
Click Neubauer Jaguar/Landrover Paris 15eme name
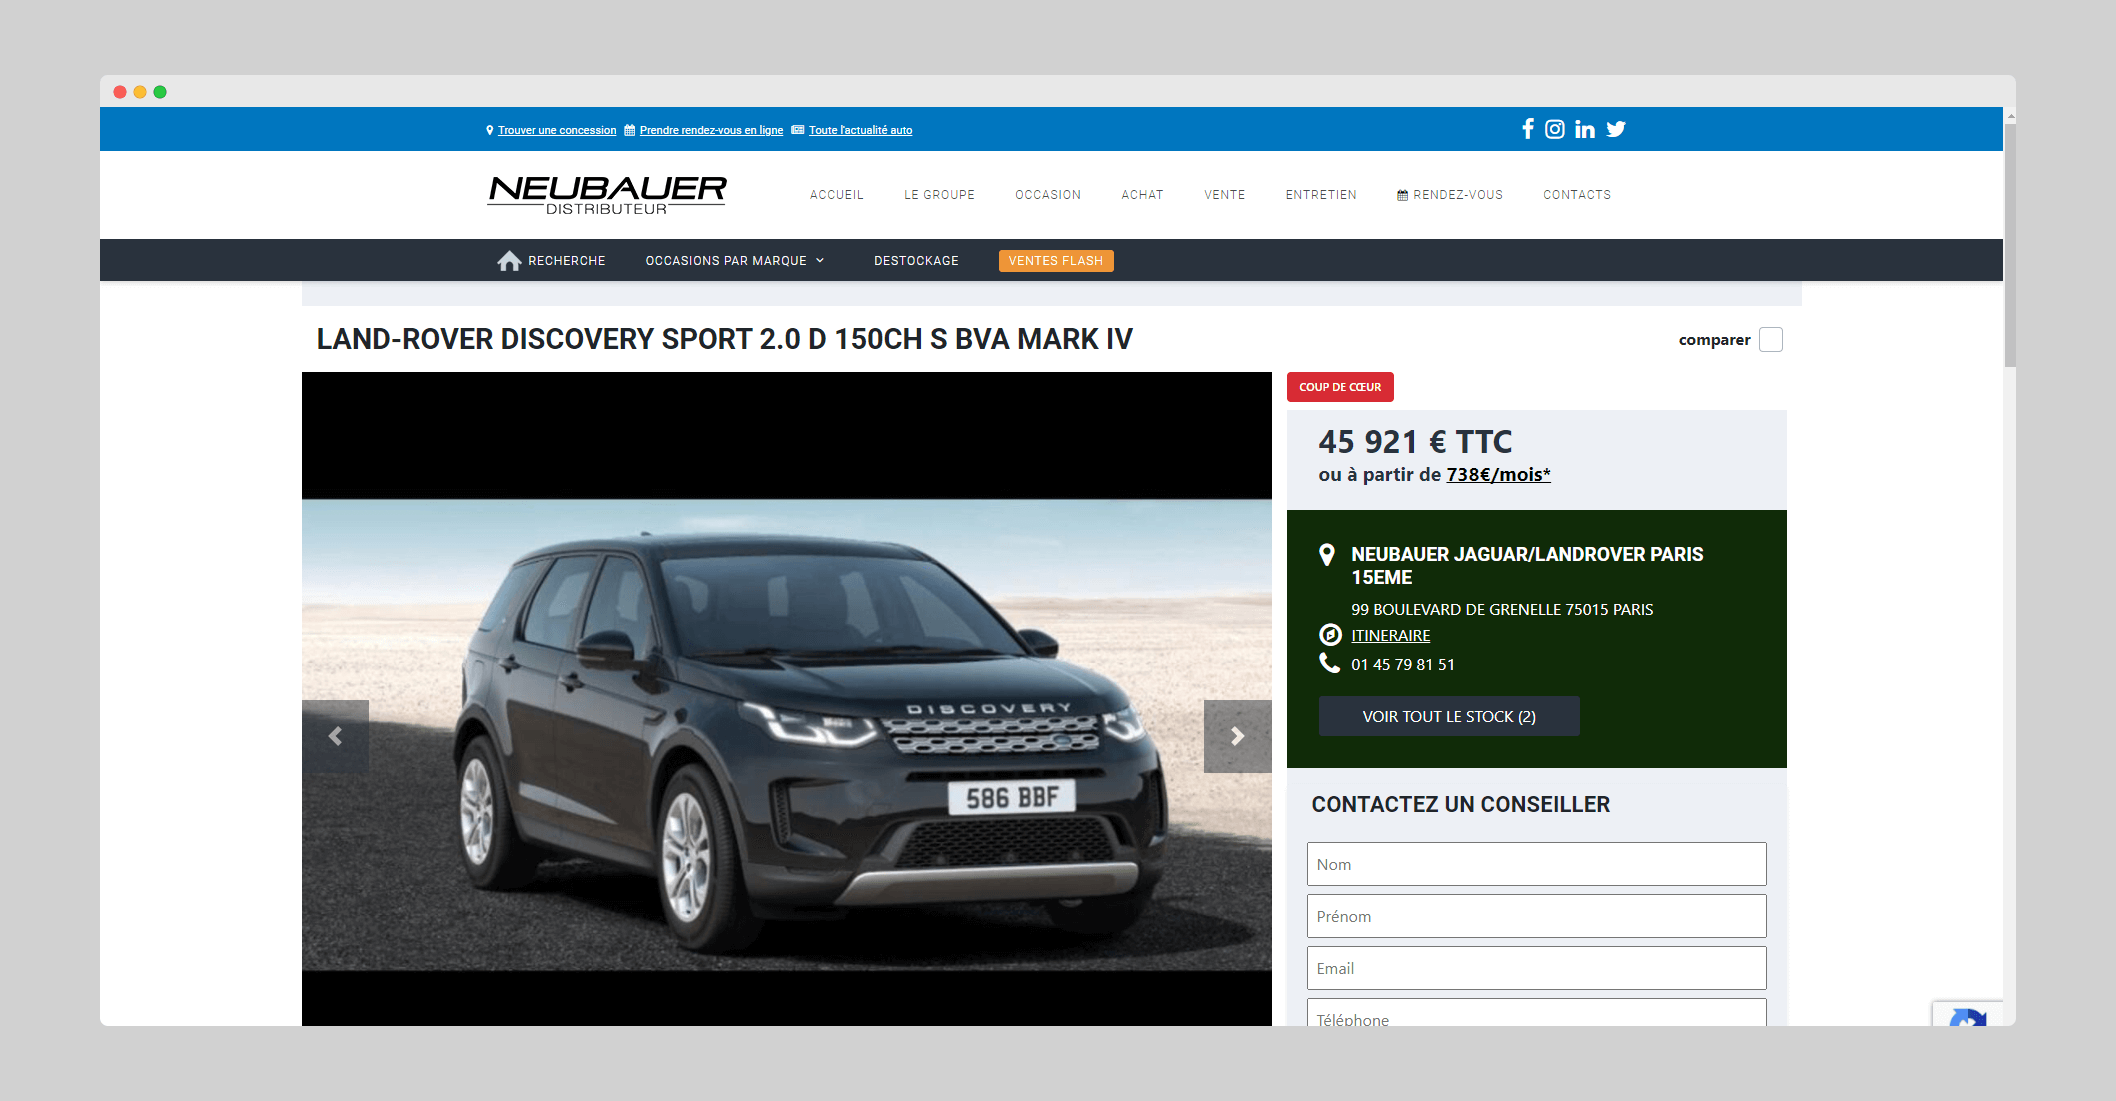point(1527,565)
